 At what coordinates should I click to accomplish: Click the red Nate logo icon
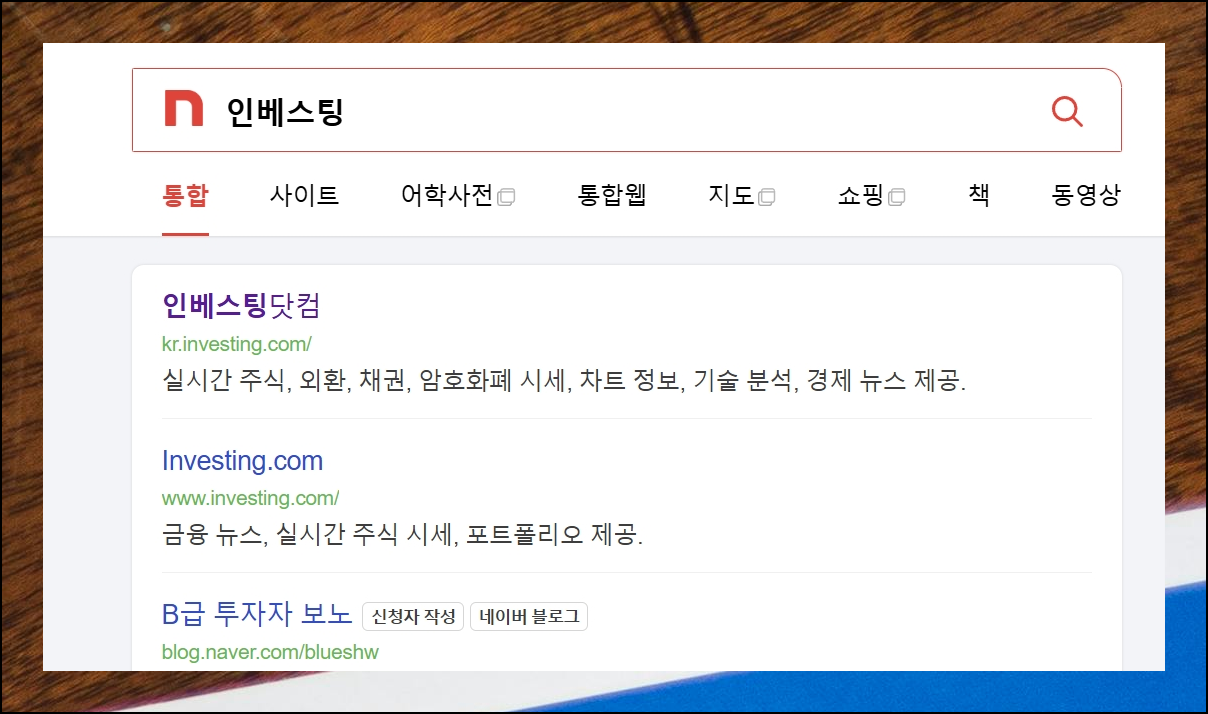point(184,109)
